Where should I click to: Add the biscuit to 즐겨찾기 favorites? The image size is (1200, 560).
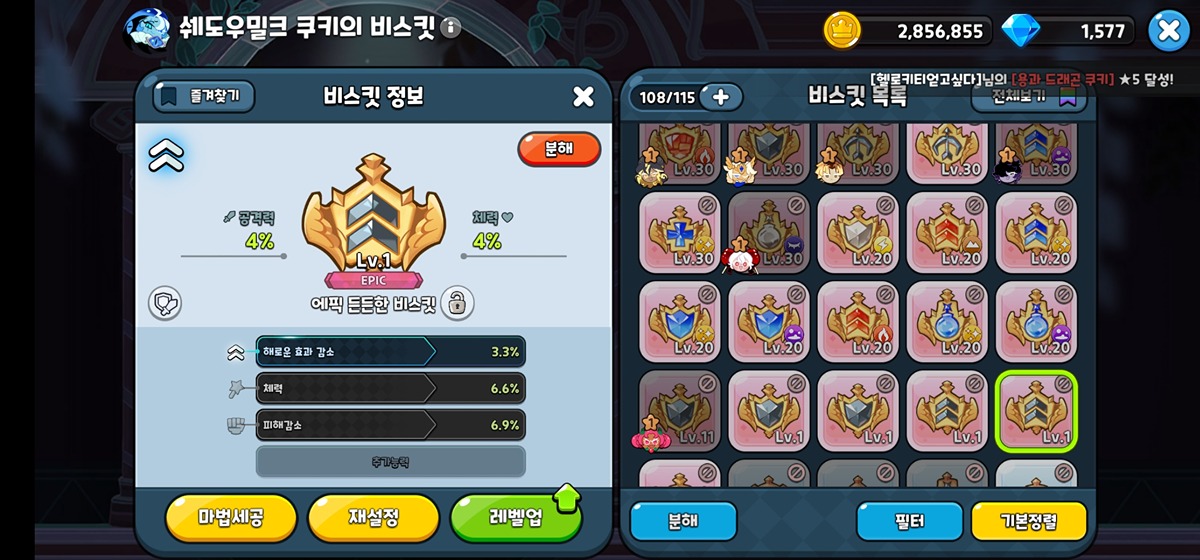204,97
